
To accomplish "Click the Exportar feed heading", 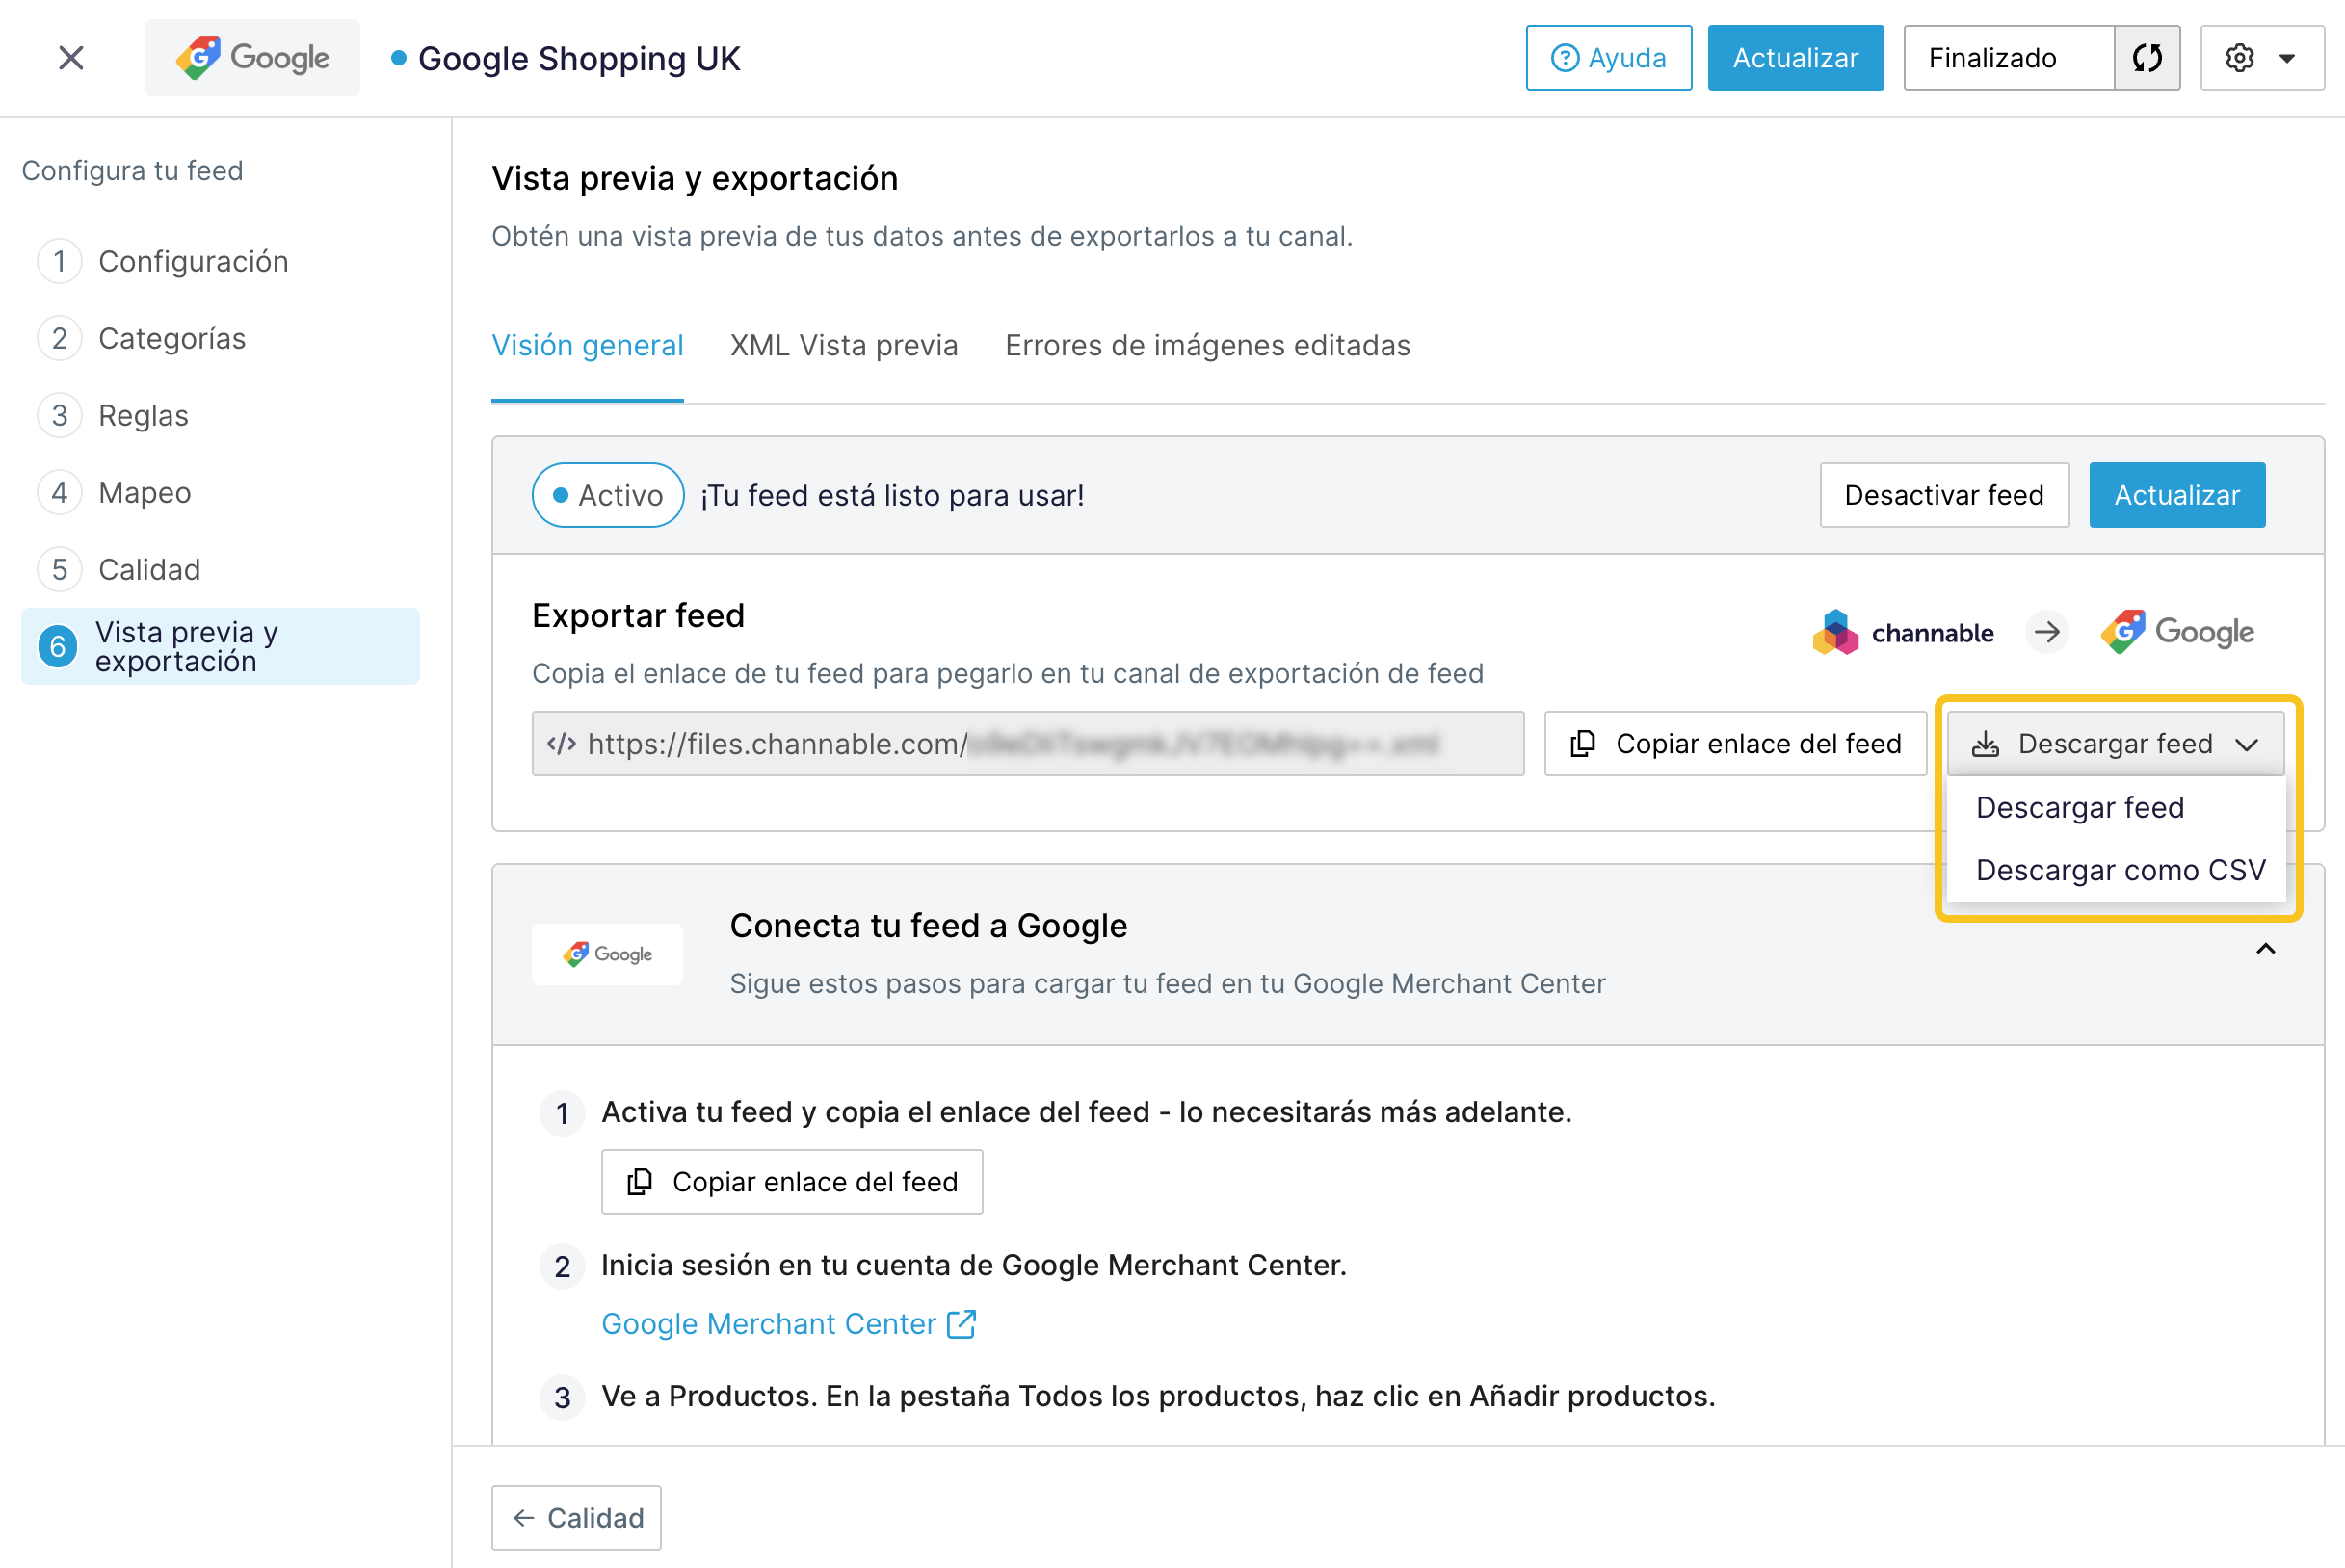I will (638, 615).
